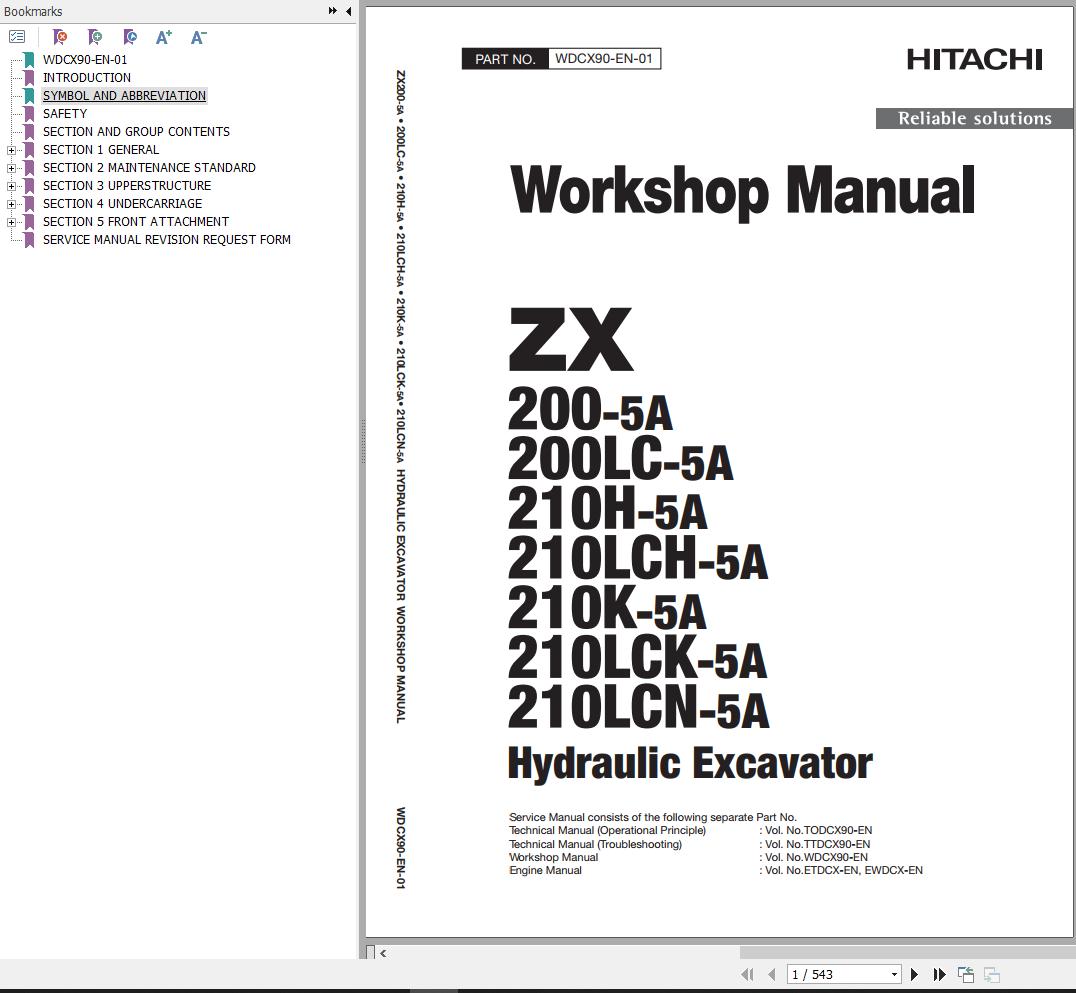Click the scroll-left arrow under the page
The width and height of the screenshot is (1076, 993).
tap(383, 953)
